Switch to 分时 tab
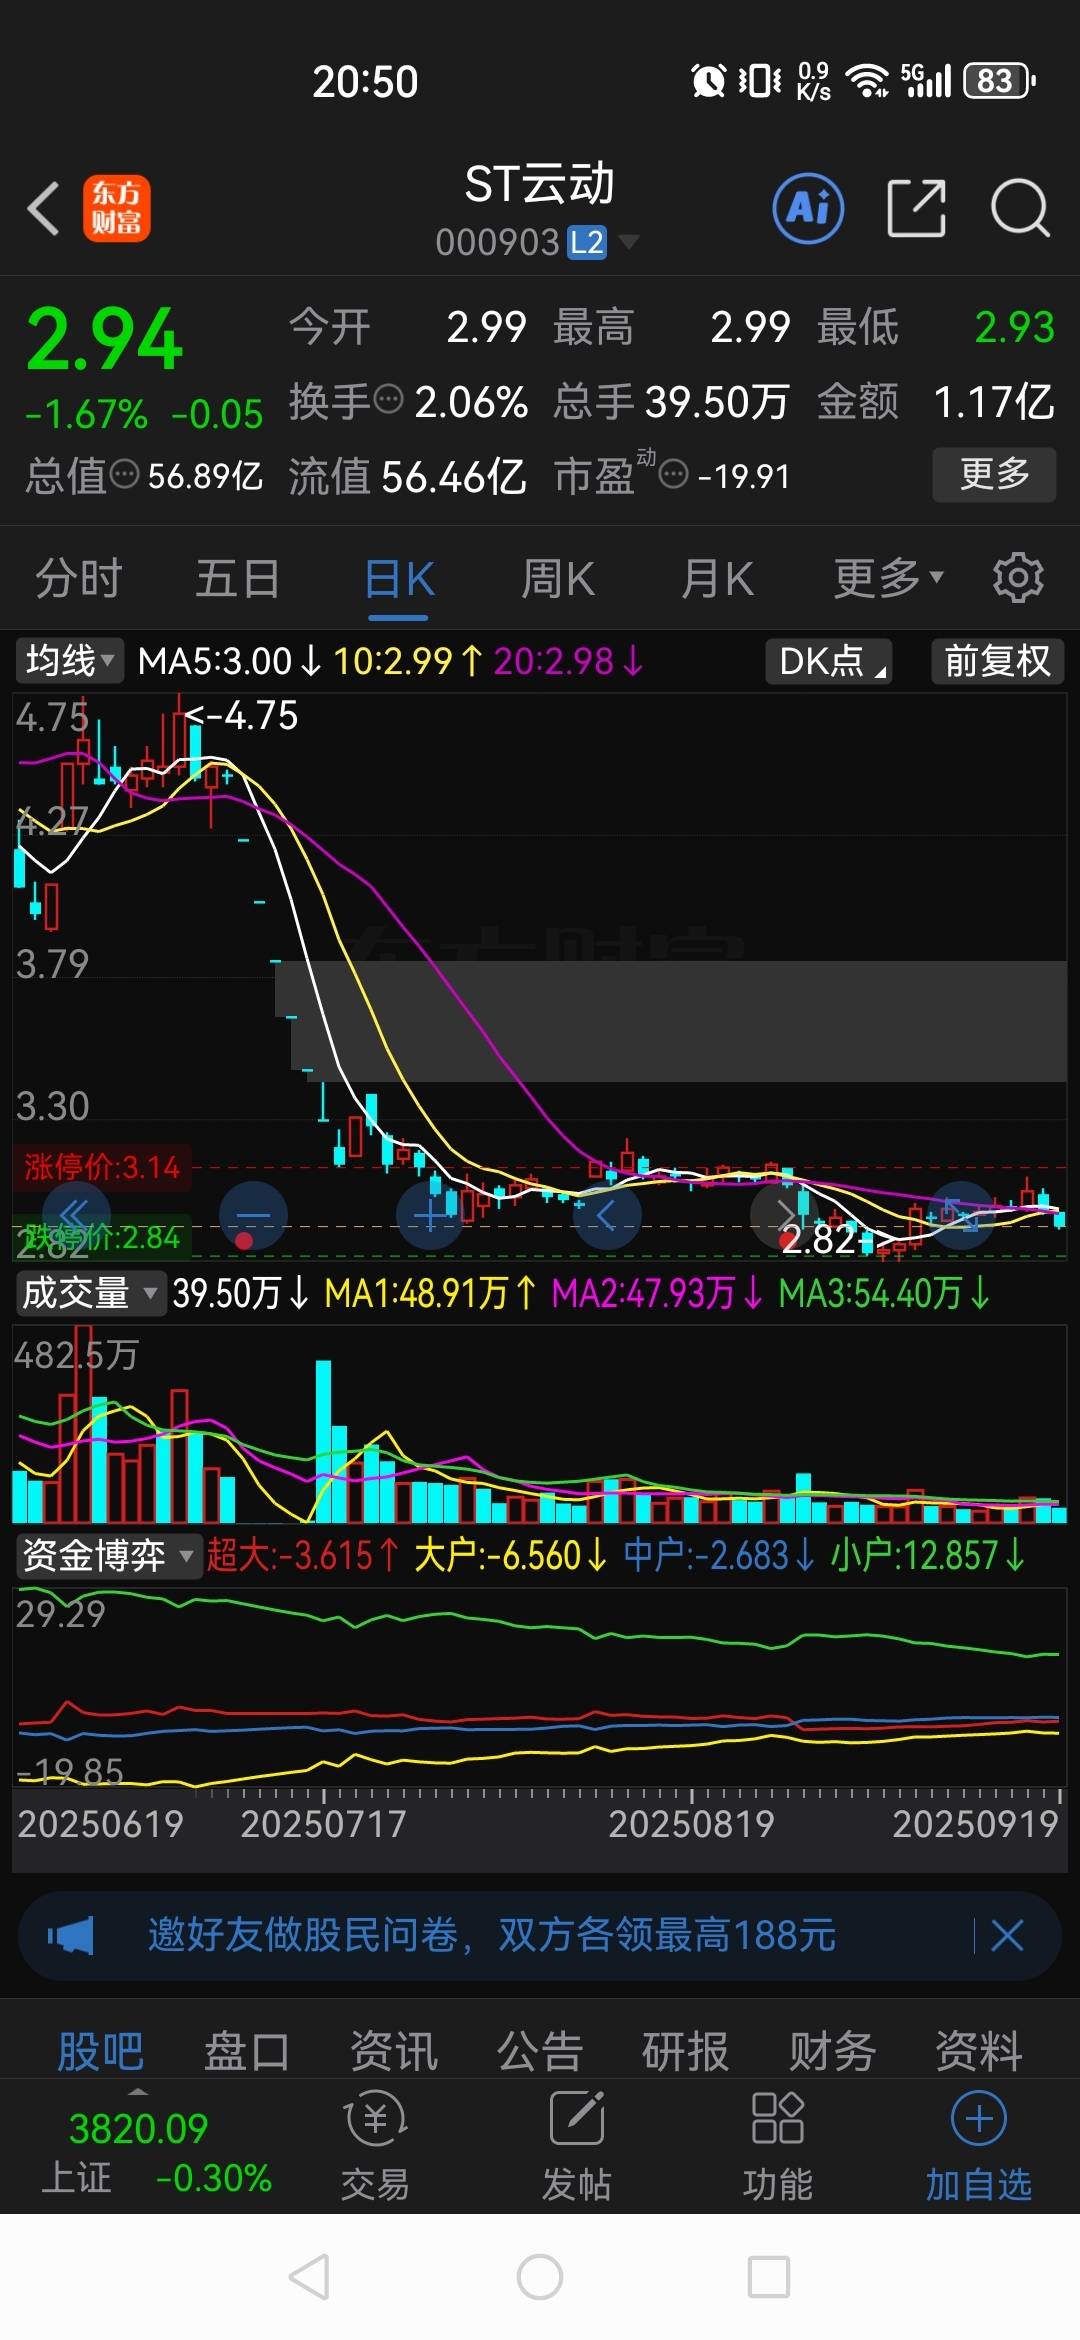Image resolution: width=1080 pixels, height=2340 pixels. pyautogui.click(x=78, y=577)
